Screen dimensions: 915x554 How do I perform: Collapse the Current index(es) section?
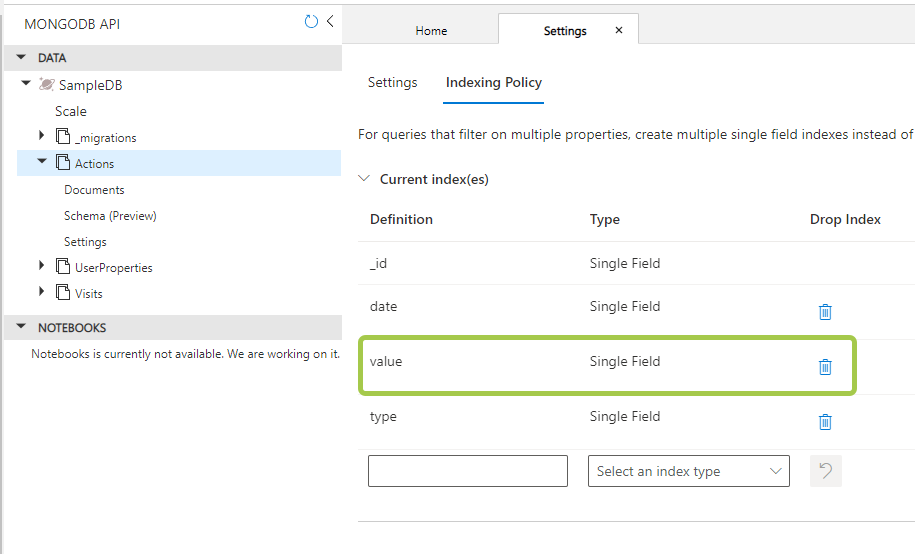coord(364,178)
